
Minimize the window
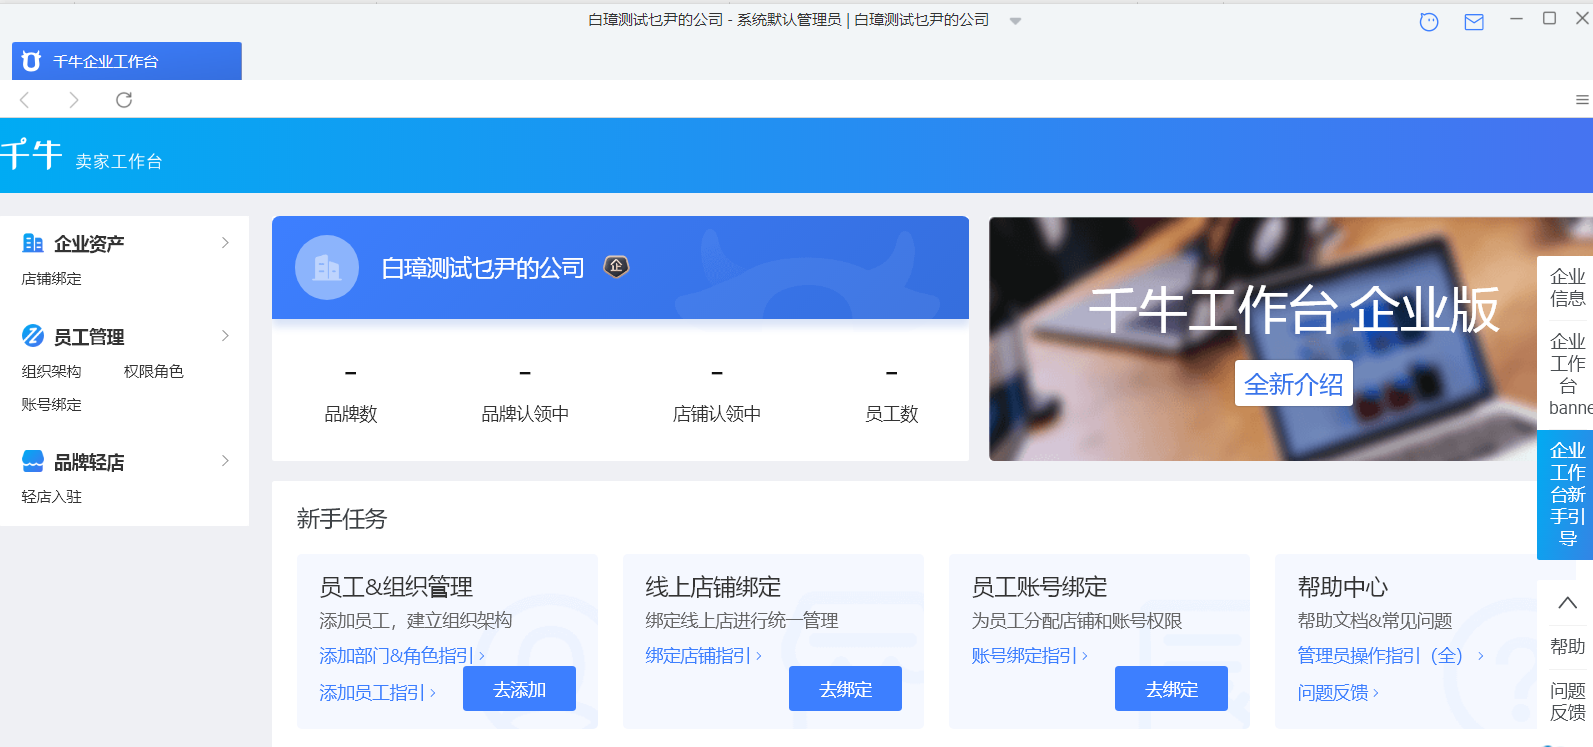(x=1516, y=19)
